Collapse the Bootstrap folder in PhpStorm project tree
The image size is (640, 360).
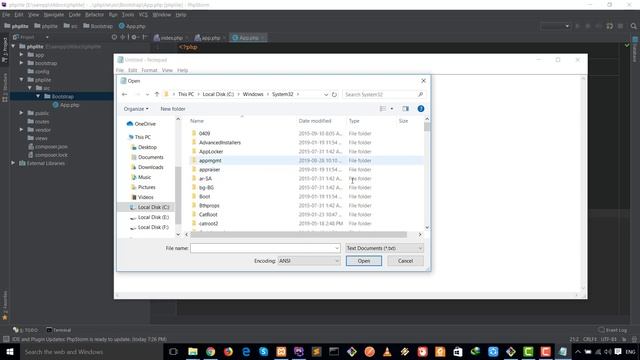38,96
